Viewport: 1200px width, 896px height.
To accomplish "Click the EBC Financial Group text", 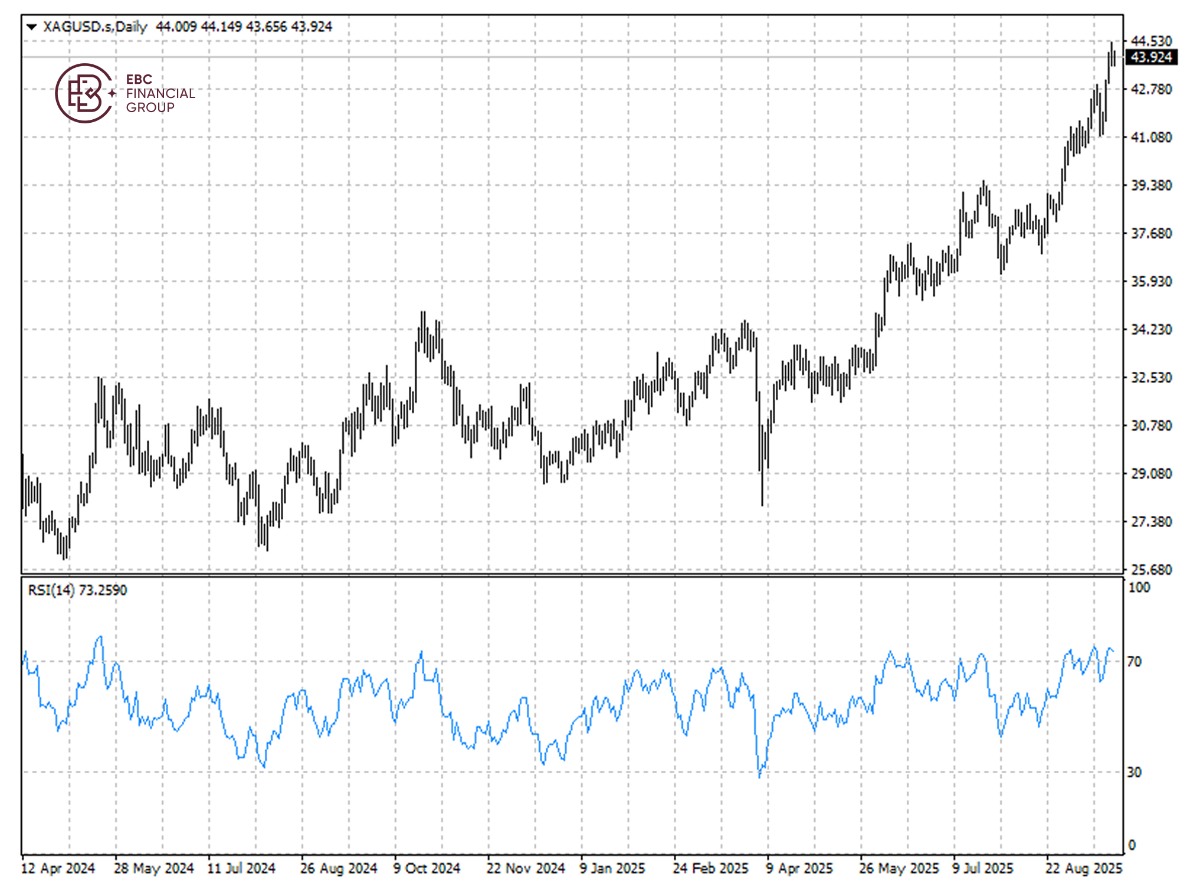I will pos(160,93).
